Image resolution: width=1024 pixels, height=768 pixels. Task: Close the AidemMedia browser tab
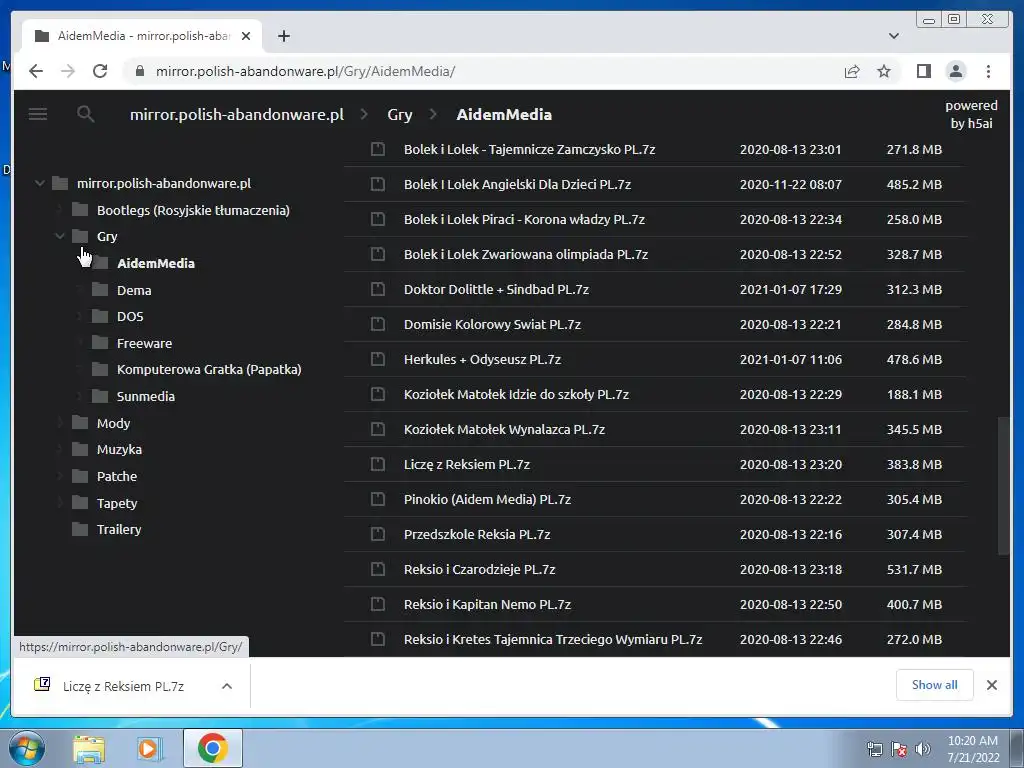tap(246, 36)
